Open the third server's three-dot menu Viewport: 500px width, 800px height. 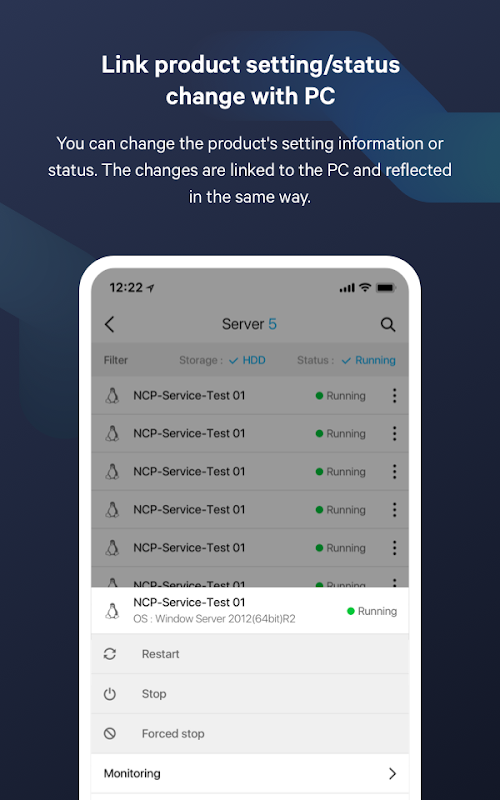pos(394,471)
